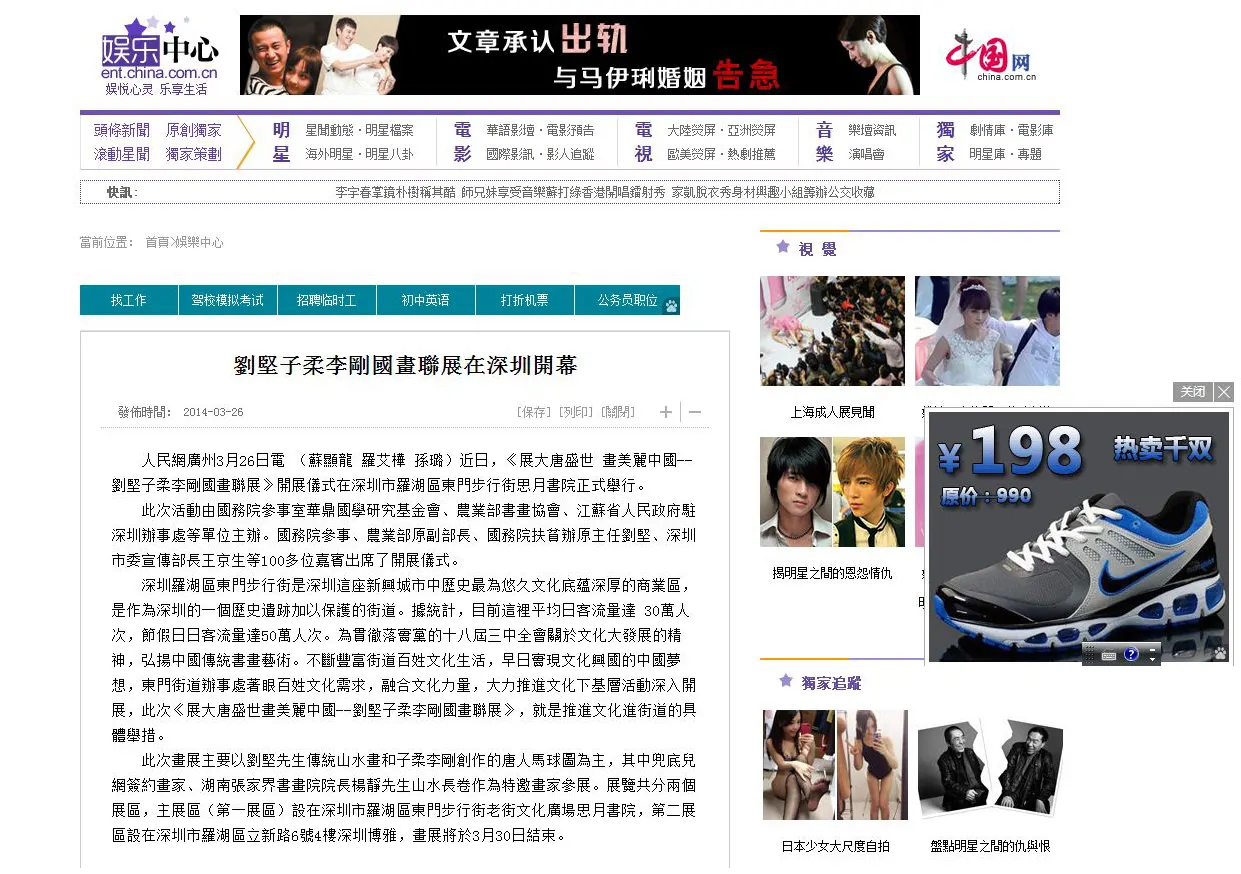The height and width of the screenshot is (874, 1241).
Task: Open the 原創獨家 link
Action: [194, 130]
